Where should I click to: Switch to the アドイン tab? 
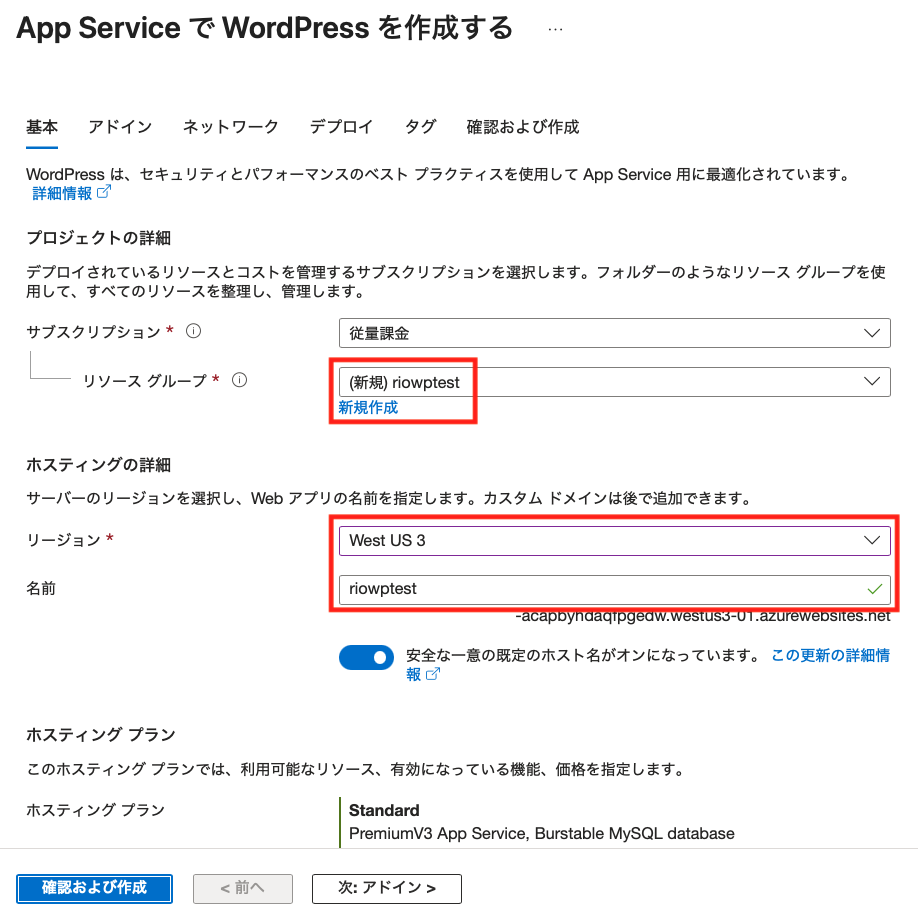click(x=120, y=127)
